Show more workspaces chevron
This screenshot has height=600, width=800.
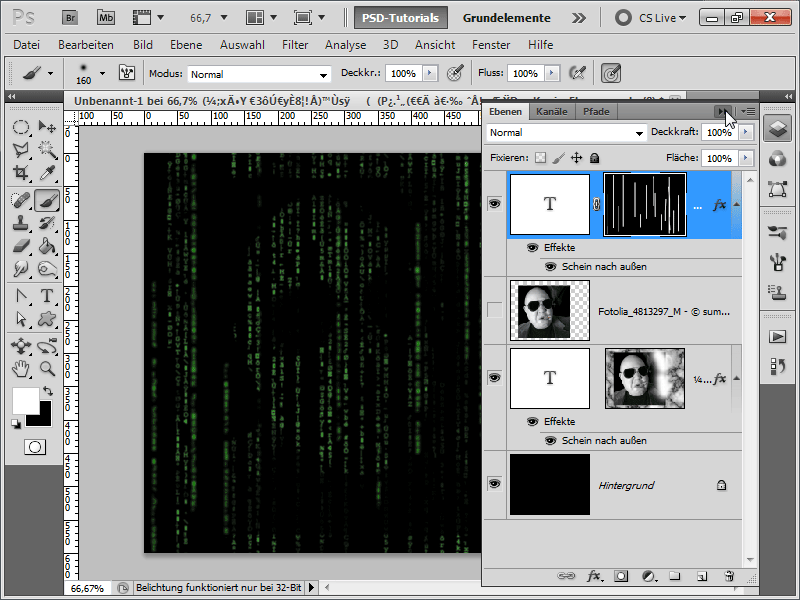point(579,18)
